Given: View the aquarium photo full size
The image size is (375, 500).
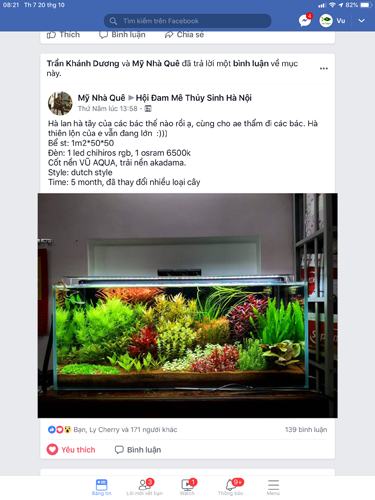Looking at the screenshot, I should pyautogui.click(x=187, y=305).
